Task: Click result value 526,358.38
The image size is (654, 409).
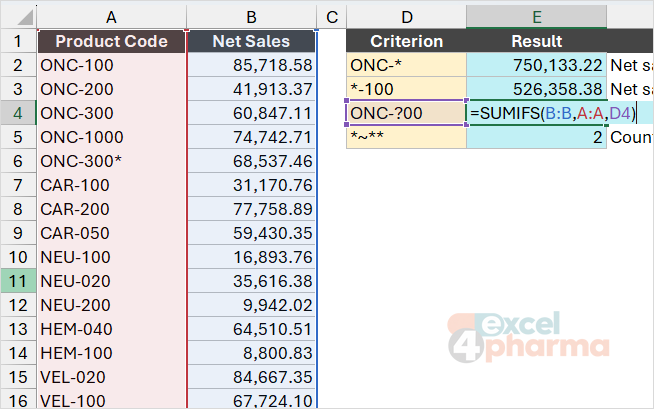Action: pyautogui.click(x=536, y=89)
